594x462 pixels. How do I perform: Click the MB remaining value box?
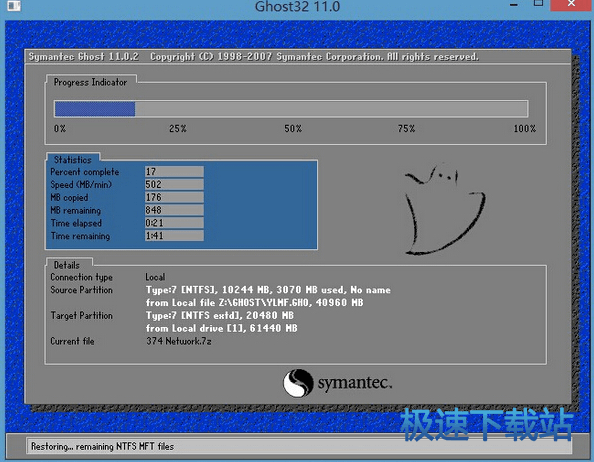pos(174,210)
